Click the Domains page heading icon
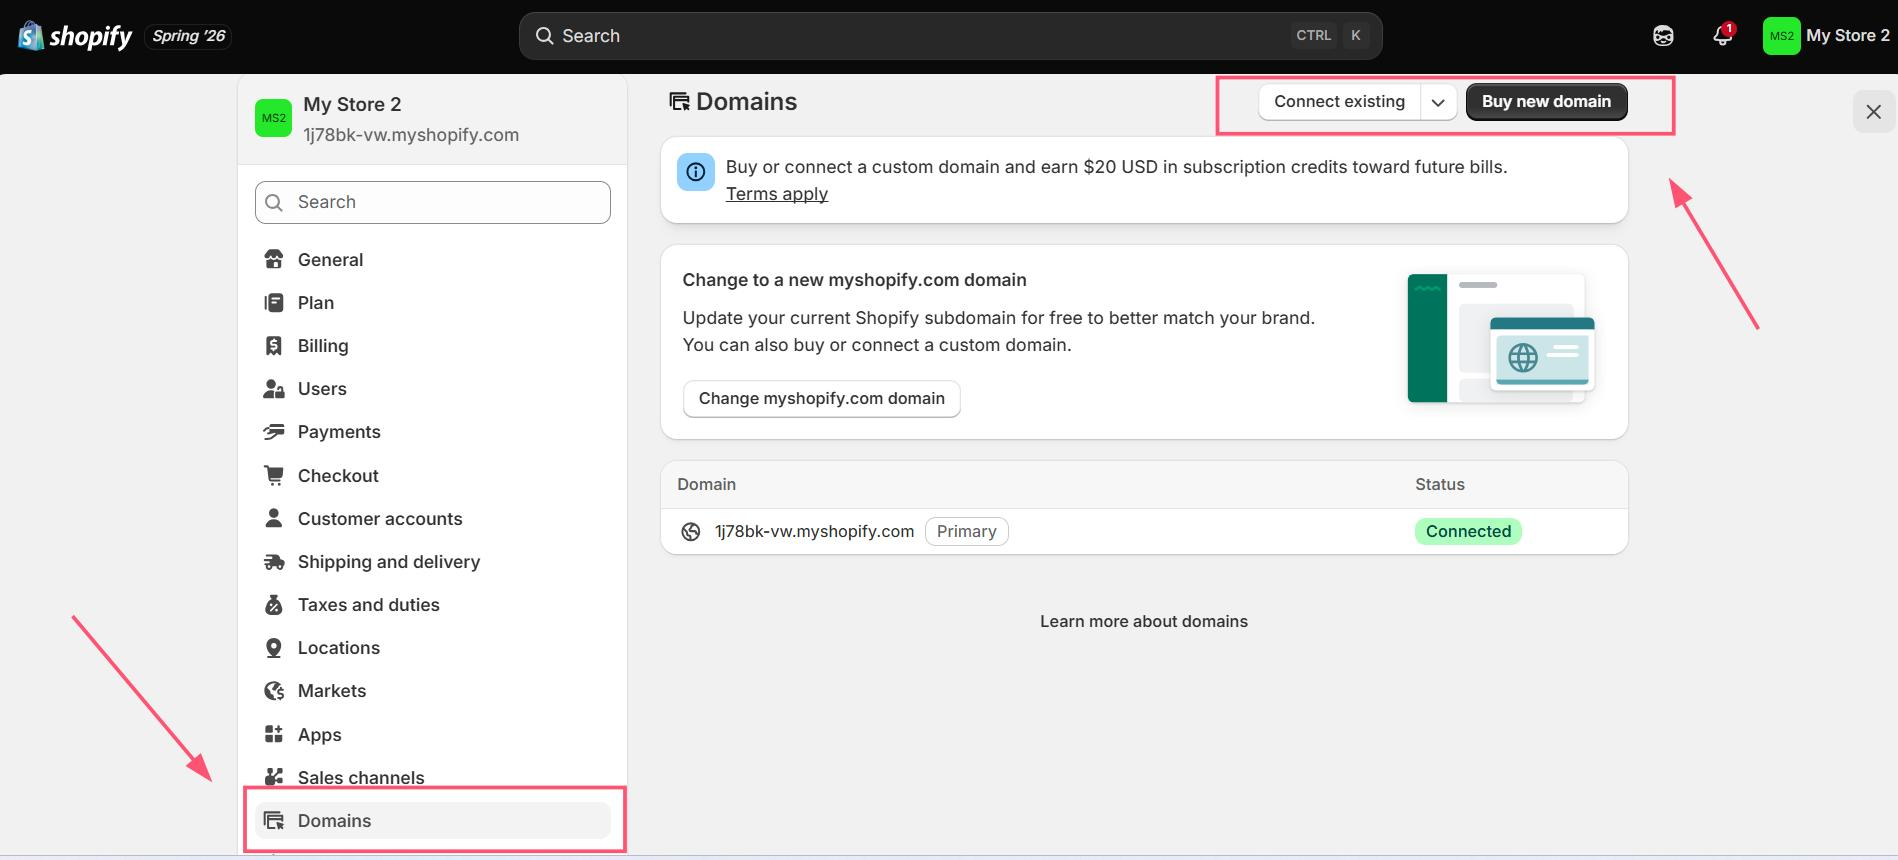Viewport: 1898px width, 860px height. point(680,102)
